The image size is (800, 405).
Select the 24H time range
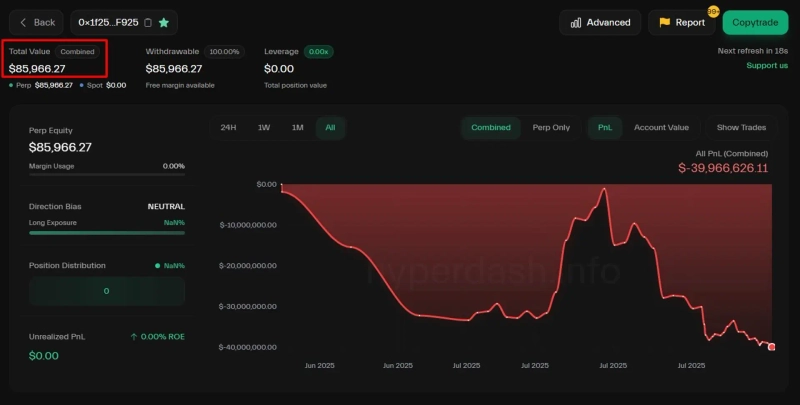[228, 127]
